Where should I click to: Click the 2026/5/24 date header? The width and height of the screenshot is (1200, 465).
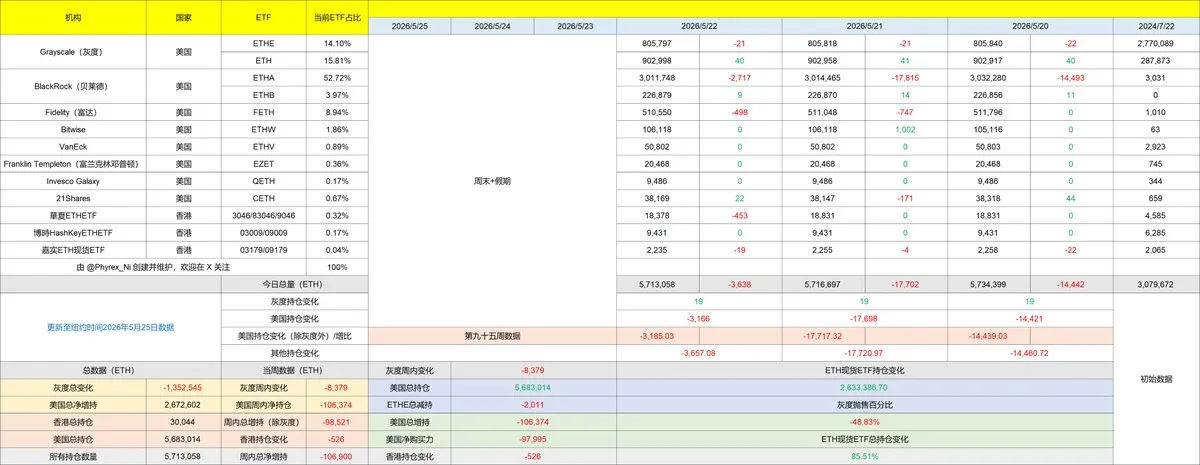[x=491, y=26]
